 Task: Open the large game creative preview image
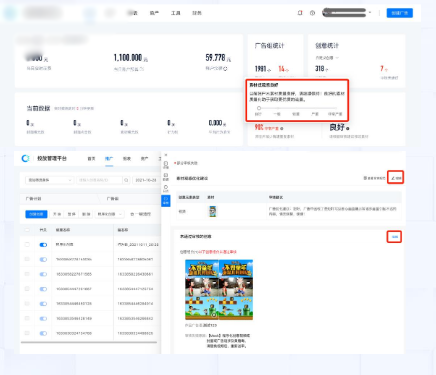219,290
